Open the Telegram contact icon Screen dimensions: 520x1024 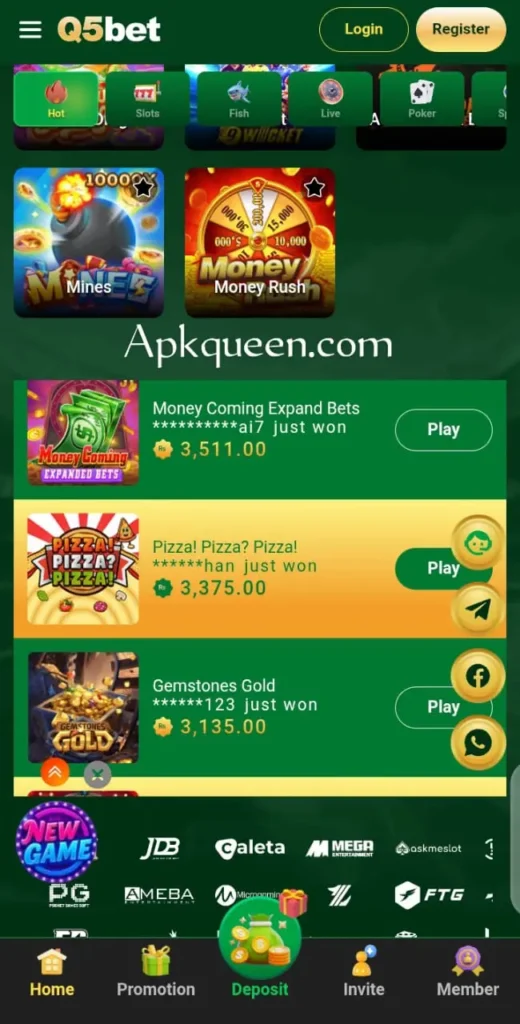click(479, 609)
